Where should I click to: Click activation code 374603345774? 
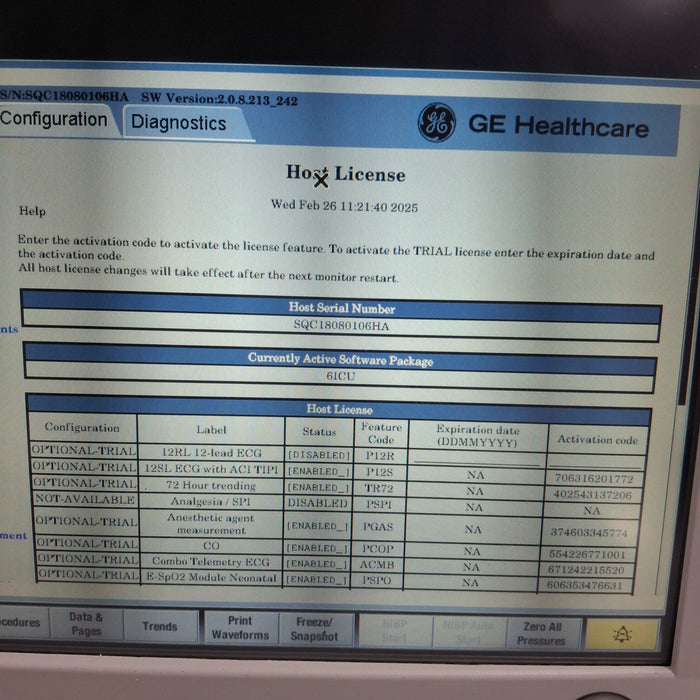point(589,532)
